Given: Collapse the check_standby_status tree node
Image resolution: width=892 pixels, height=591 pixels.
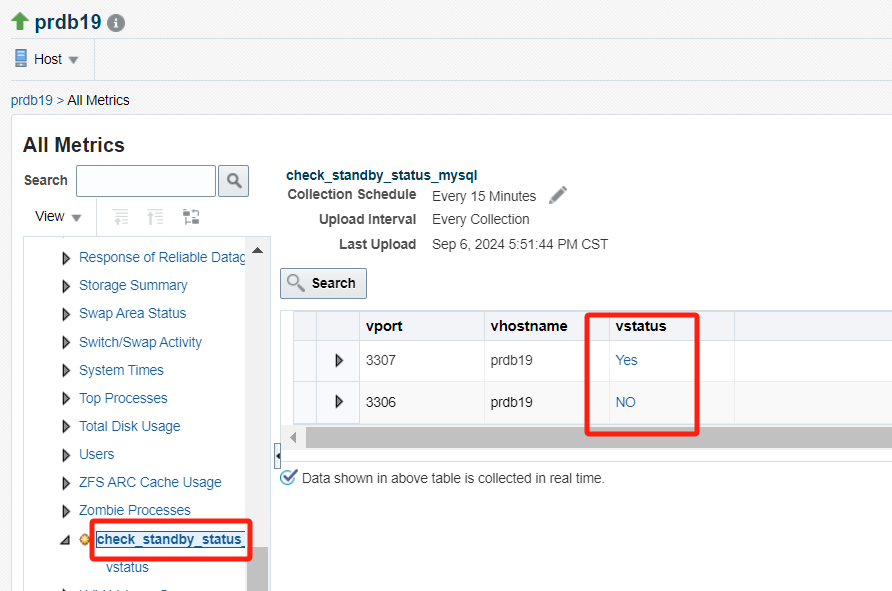Looking at the screenshot, I should coord(65,540).
